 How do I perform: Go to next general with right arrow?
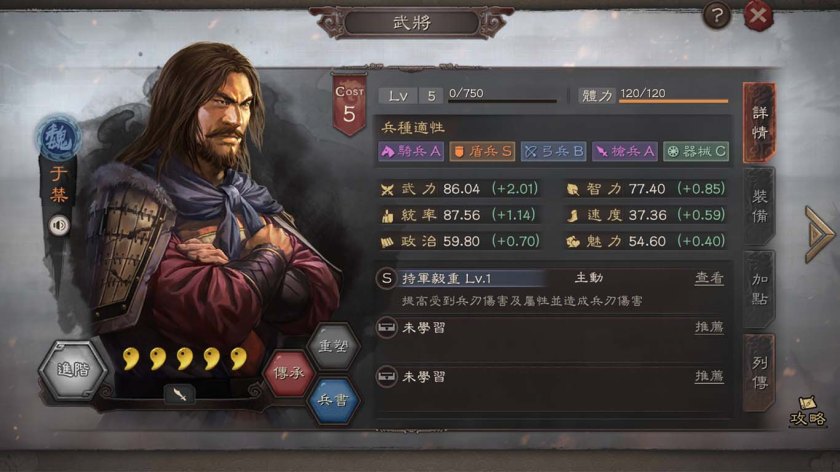[818, 234]
